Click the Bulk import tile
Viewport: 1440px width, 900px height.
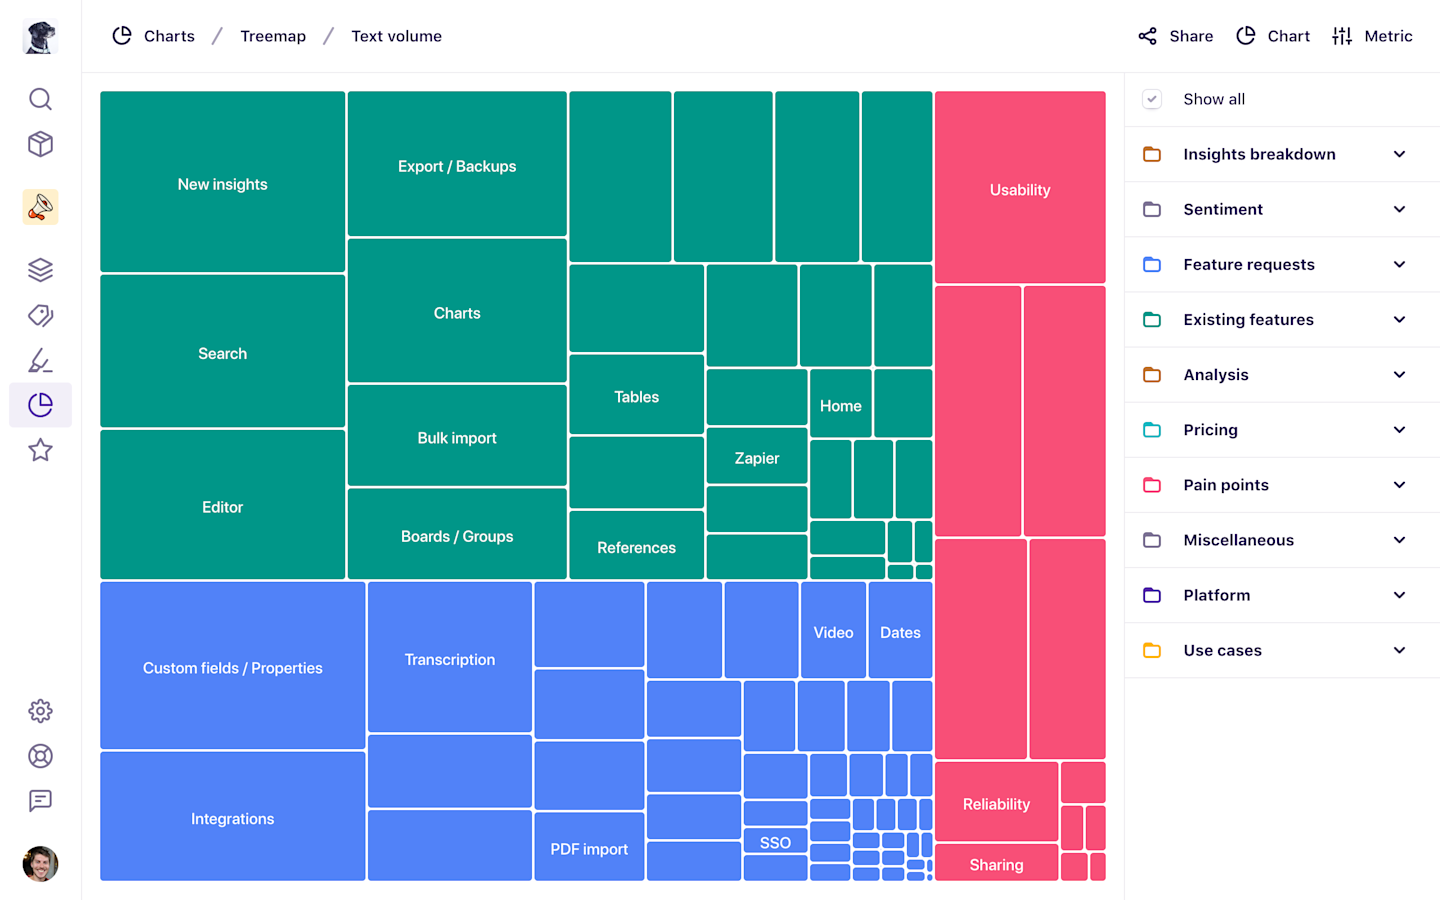[x=457, y=435]
